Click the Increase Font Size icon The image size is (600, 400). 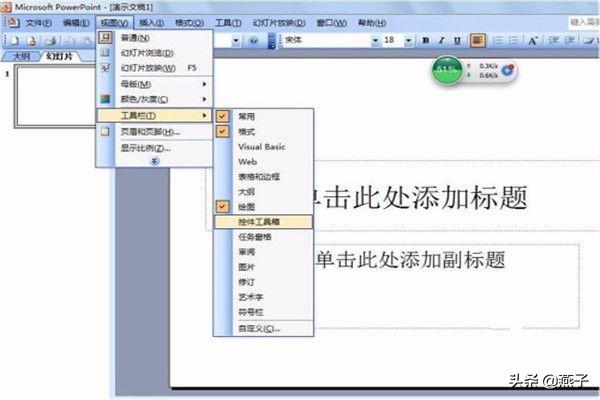(533, 40)
